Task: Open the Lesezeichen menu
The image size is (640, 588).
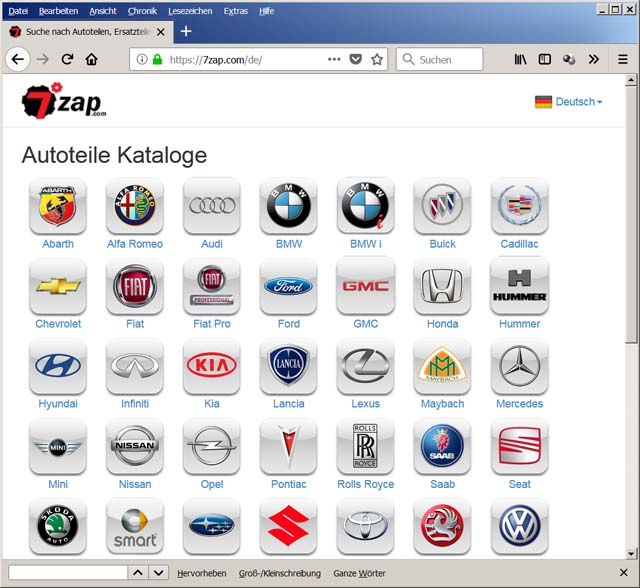Action: [x=190, y=11]
